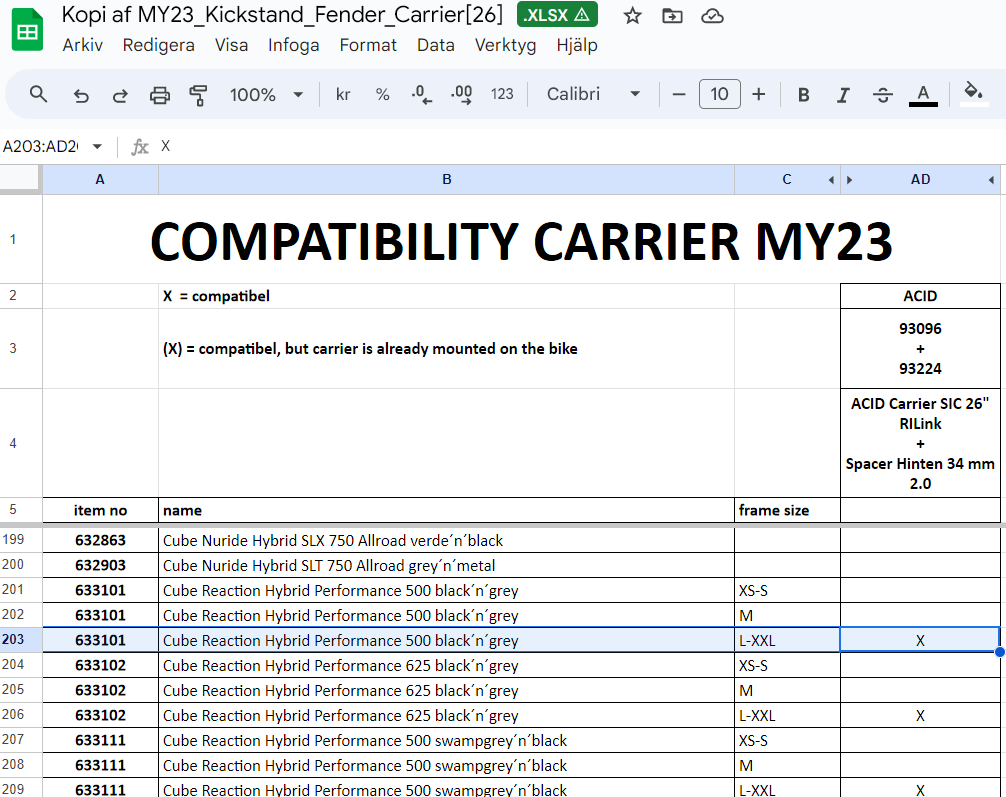Open the Infoga menu
This screenshot has height=797, width=1006.
pyautogui.click(x=293, y=45)
